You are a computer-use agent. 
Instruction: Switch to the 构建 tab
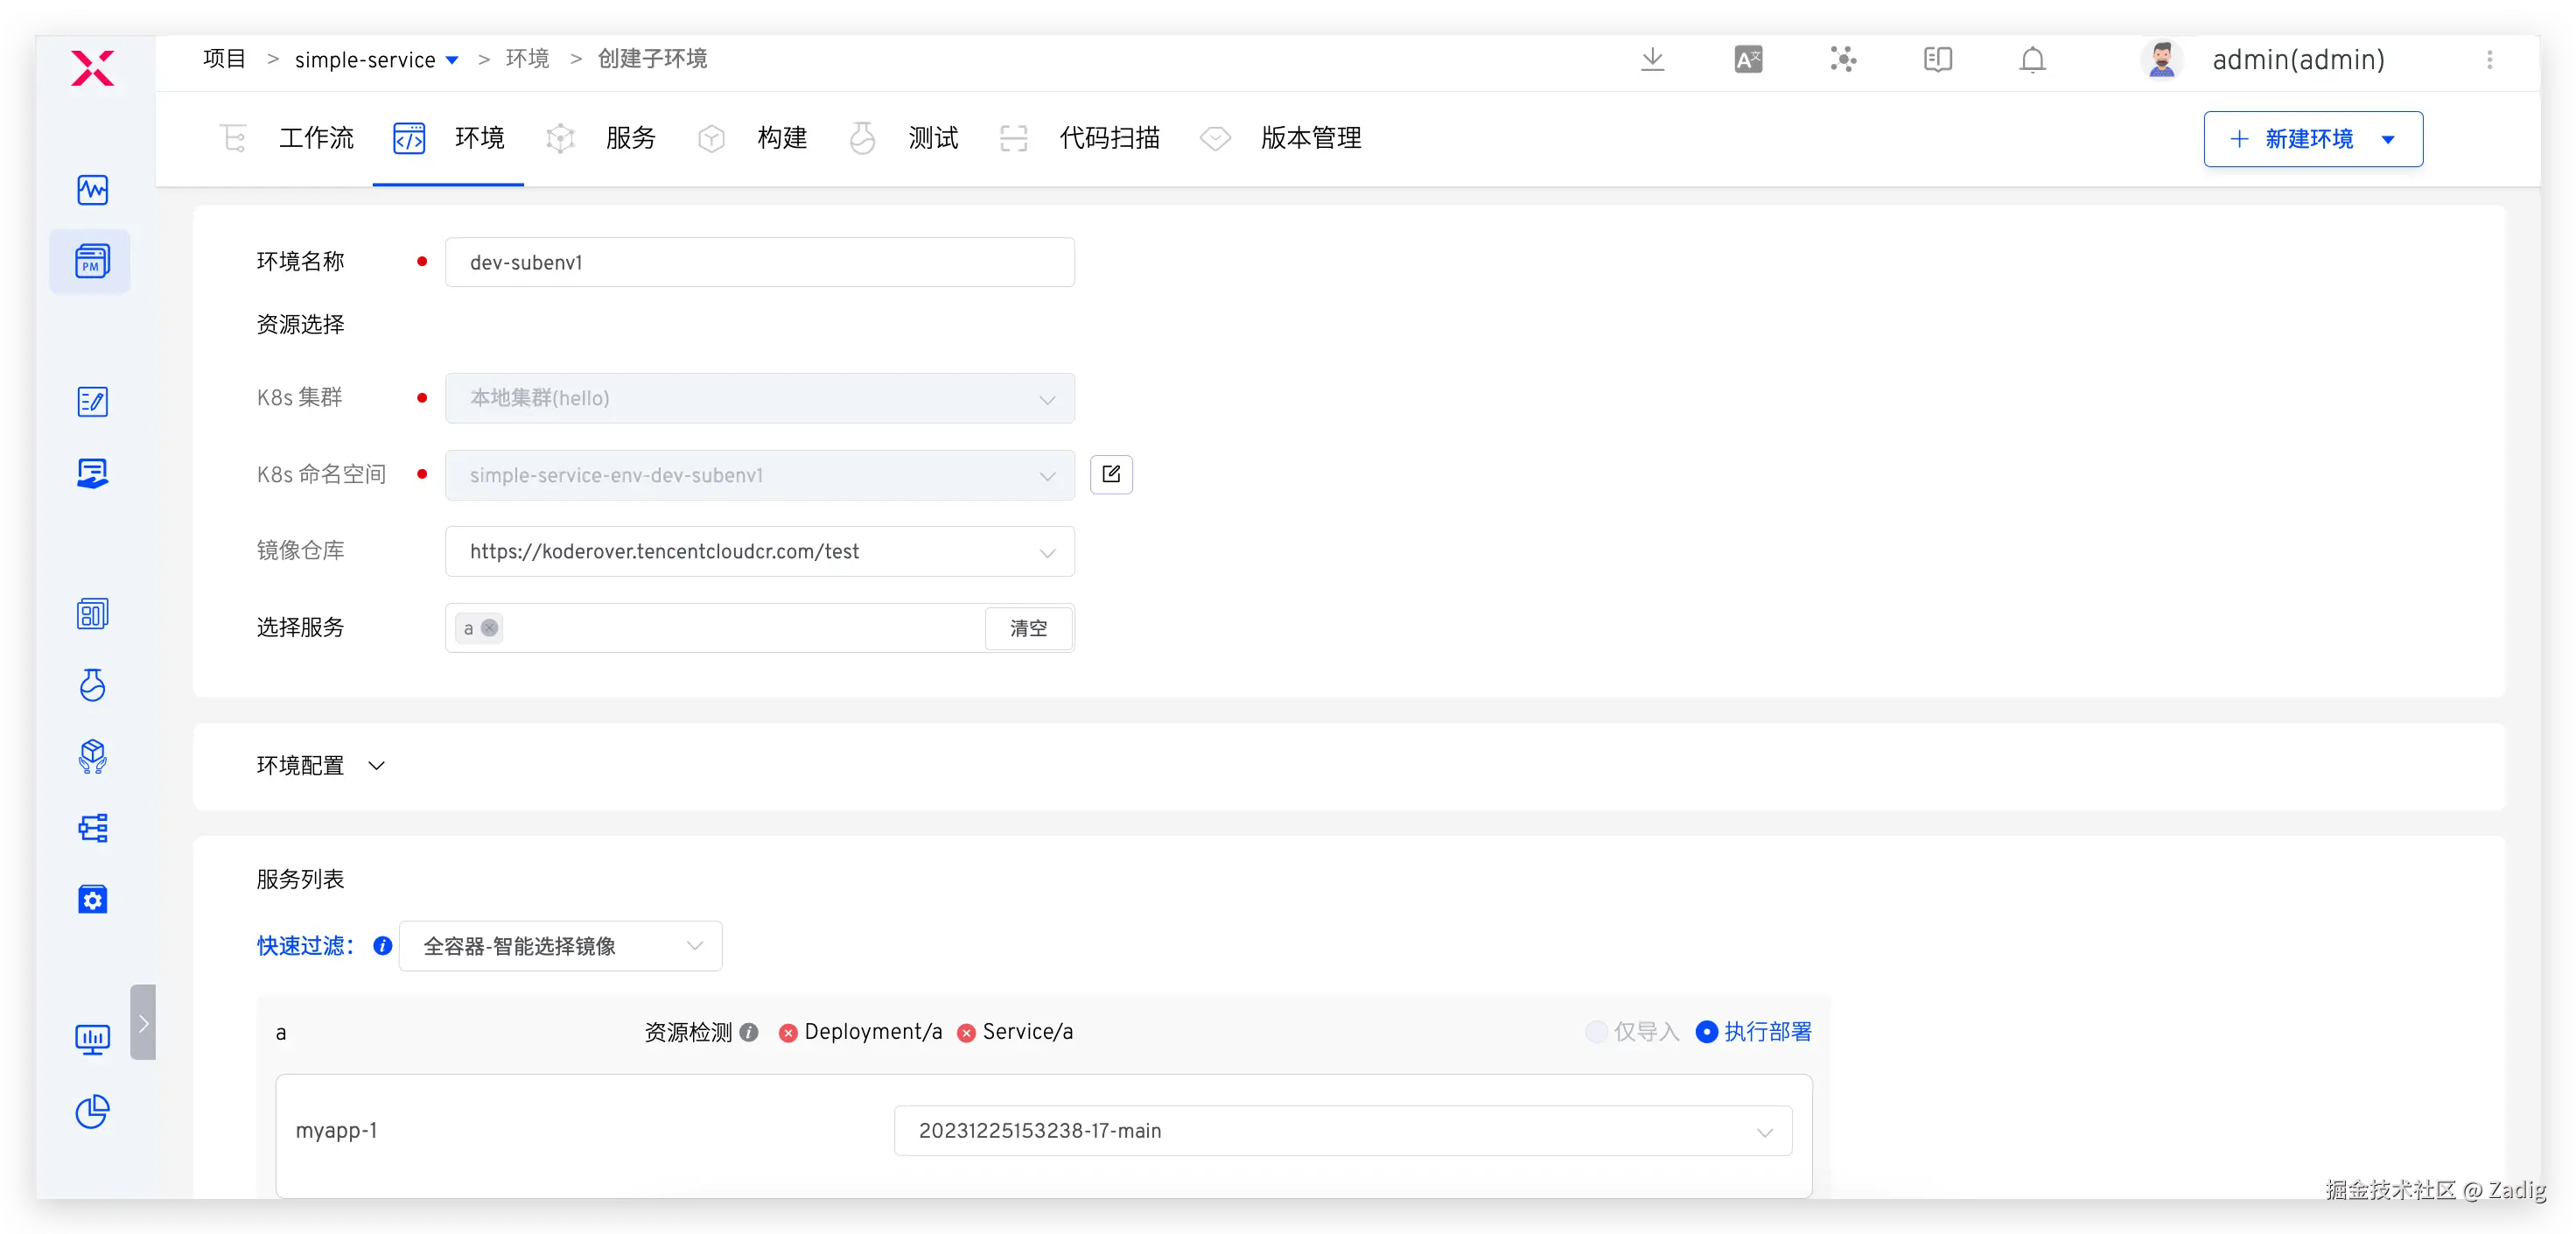tap(751, 138)
